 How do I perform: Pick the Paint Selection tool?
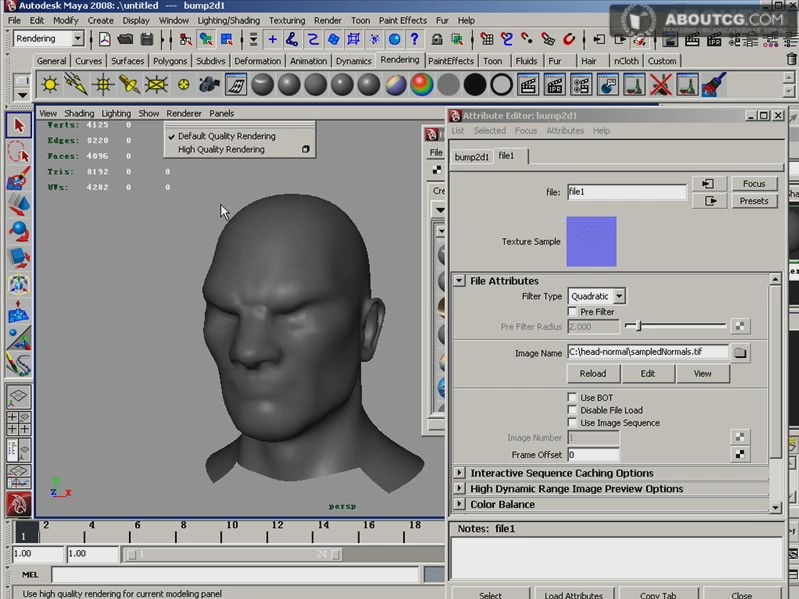pos(19,179)
